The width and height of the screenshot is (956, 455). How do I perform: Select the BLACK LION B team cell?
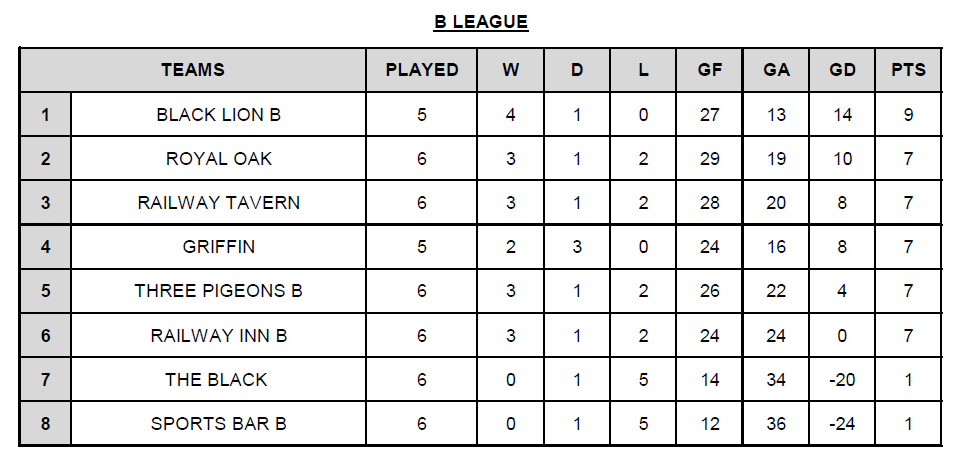(x=218, y=115)
